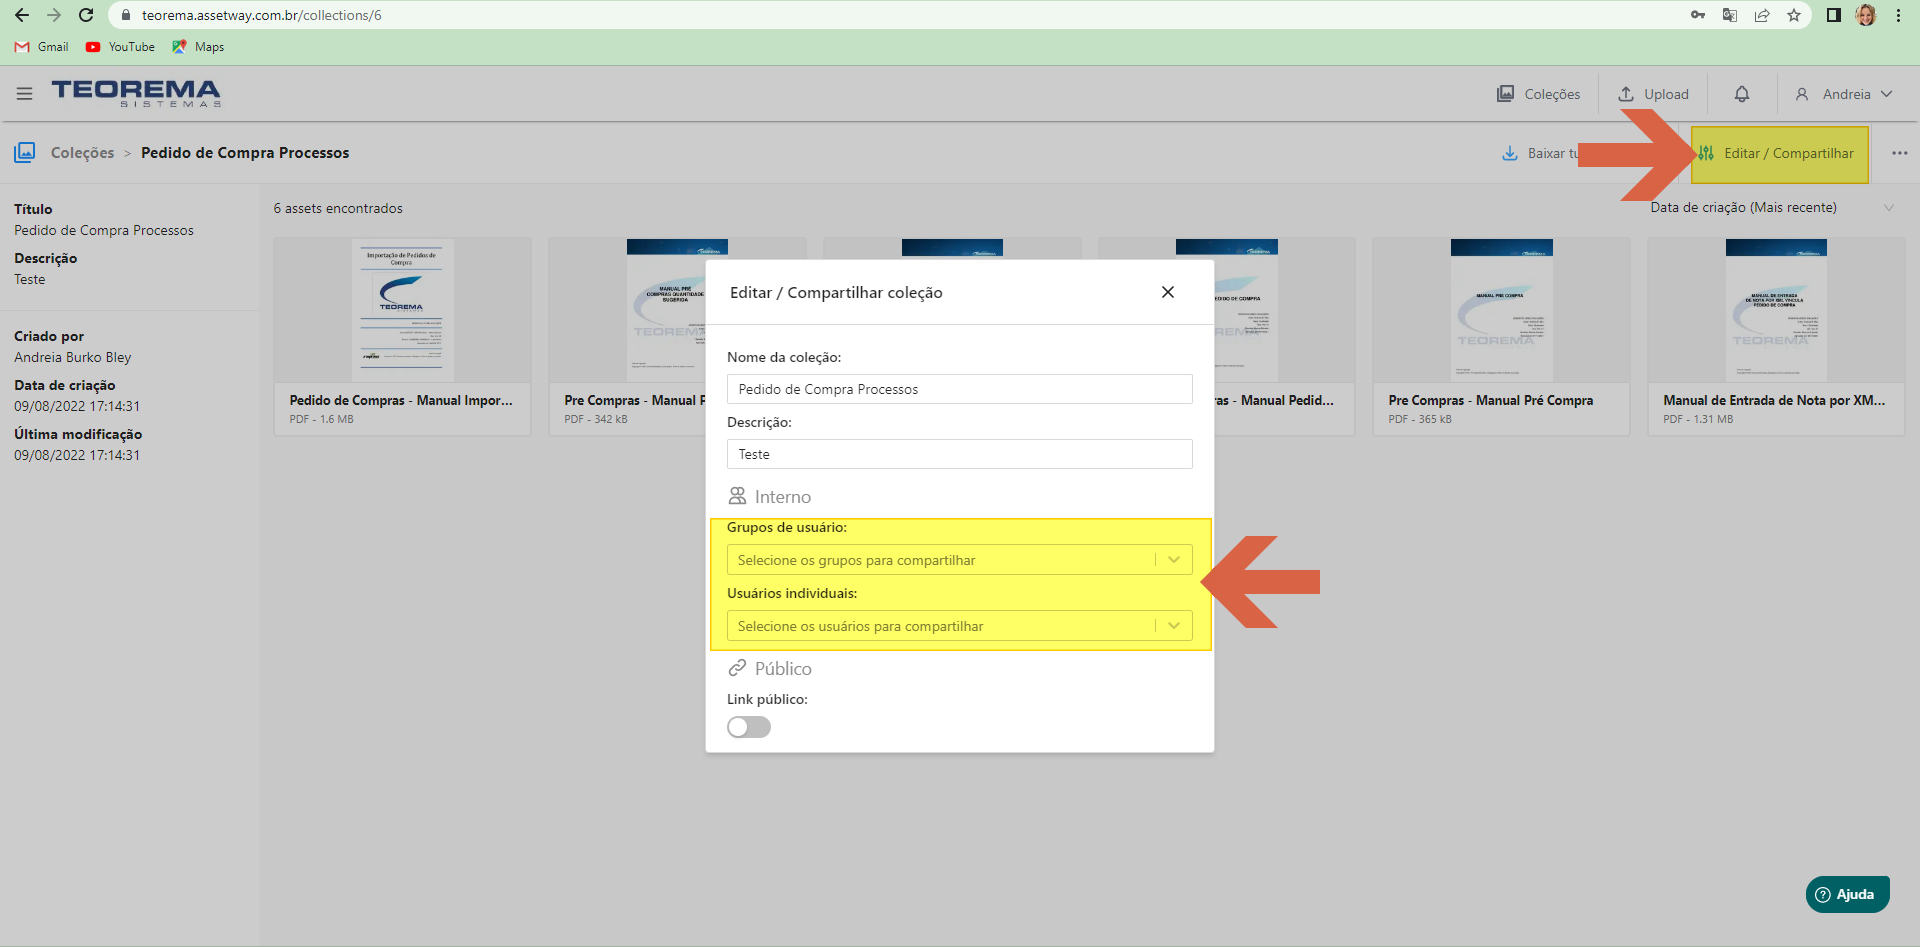This screenshot has height=947, width=1920.
Task: Open the Usuários individuais dropdown
Action: 960,626
